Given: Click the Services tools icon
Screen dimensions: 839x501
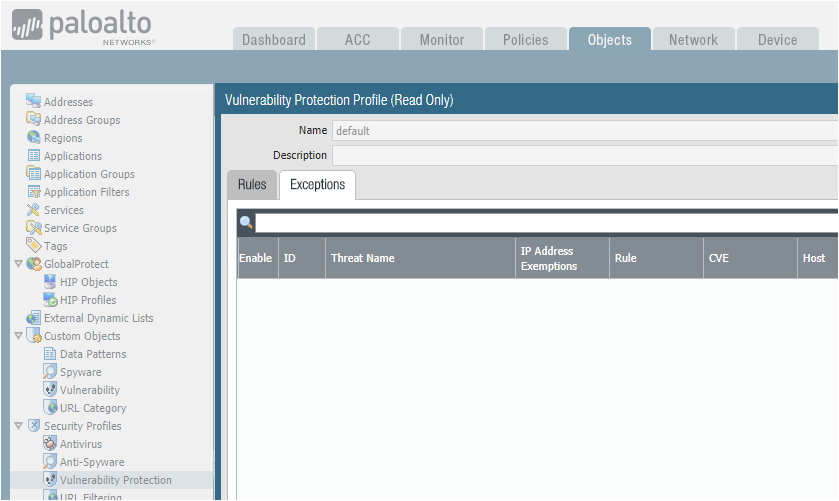Looking at the screenshot, I should [33, 209].
